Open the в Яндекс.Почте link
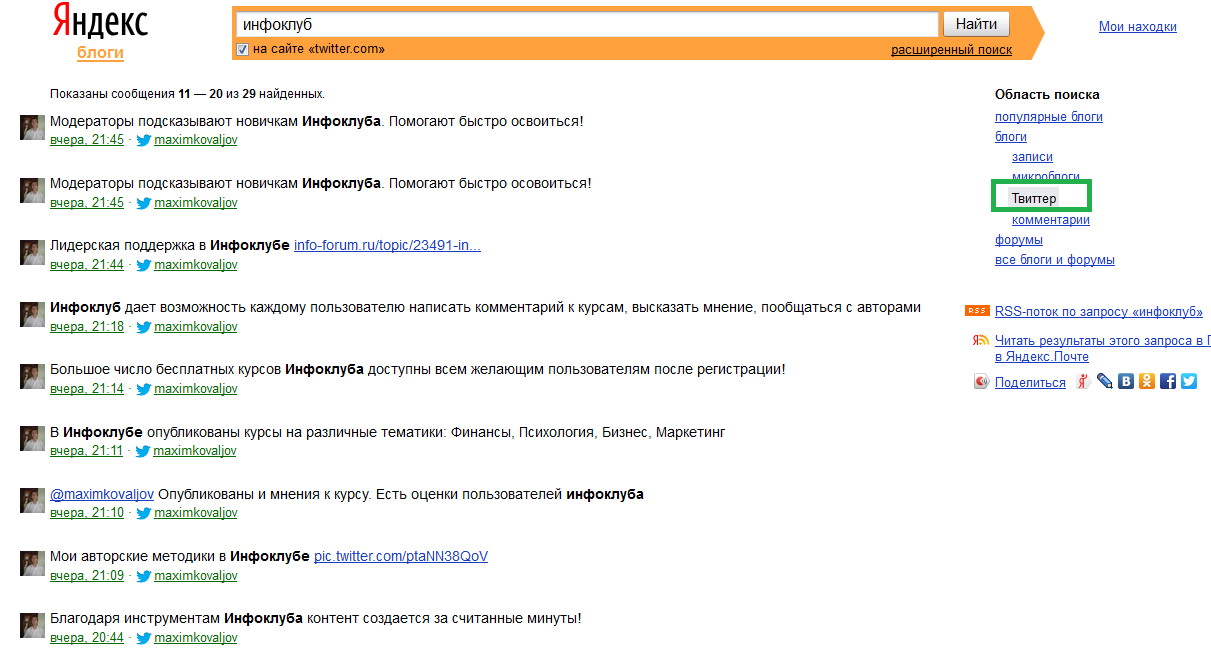 pyautogui.click(x=1042, y=357)
